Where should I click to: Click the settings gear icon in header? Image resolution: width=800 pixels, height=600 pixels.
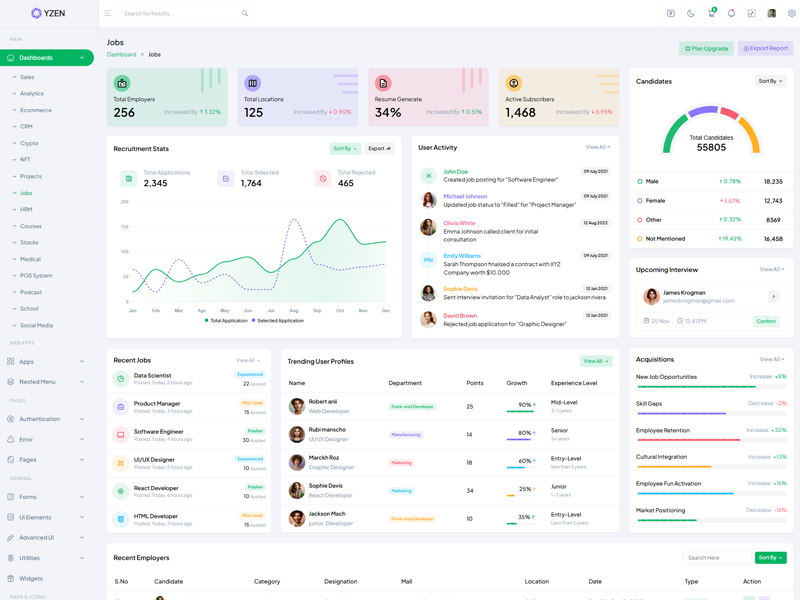(792, 13)
